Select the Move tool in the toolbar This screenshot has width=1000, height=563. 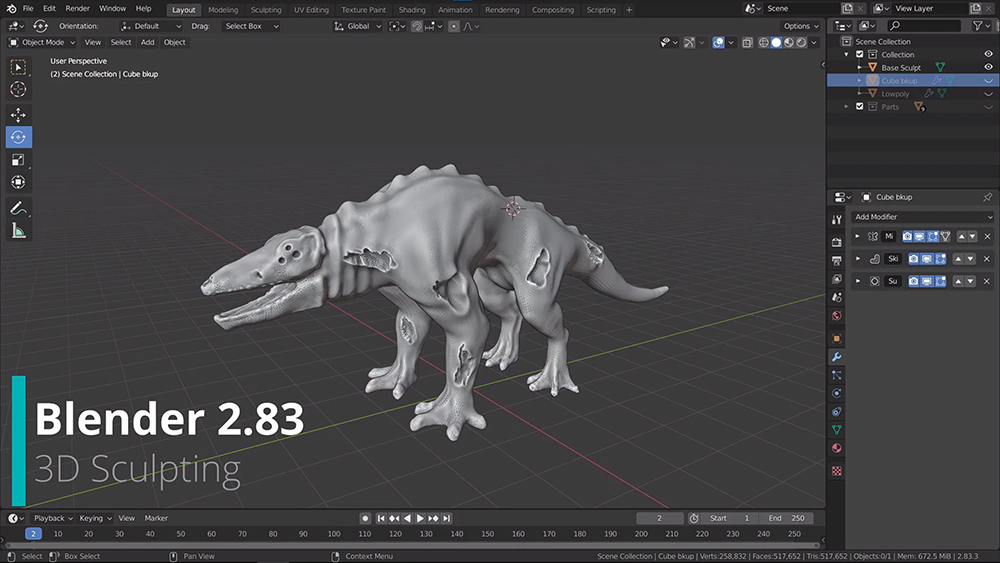point(18,115)
